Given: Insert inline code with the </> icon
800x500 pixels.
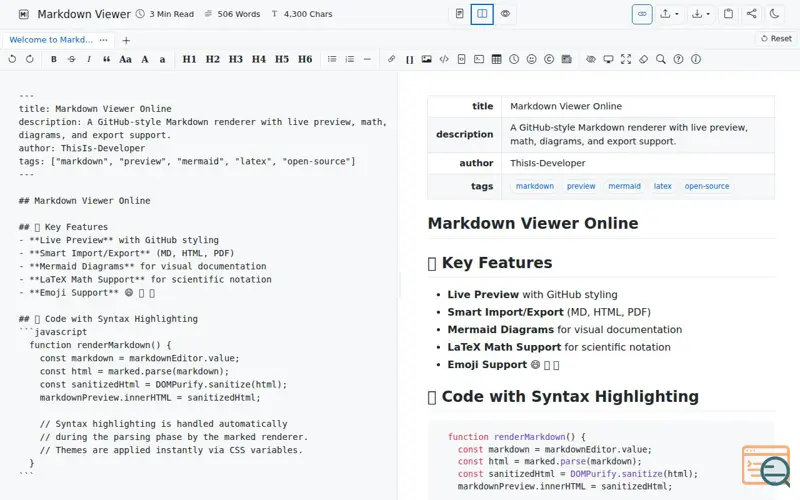Looking at the screenshot, I should pyautogui.click(x=444, y=59).
